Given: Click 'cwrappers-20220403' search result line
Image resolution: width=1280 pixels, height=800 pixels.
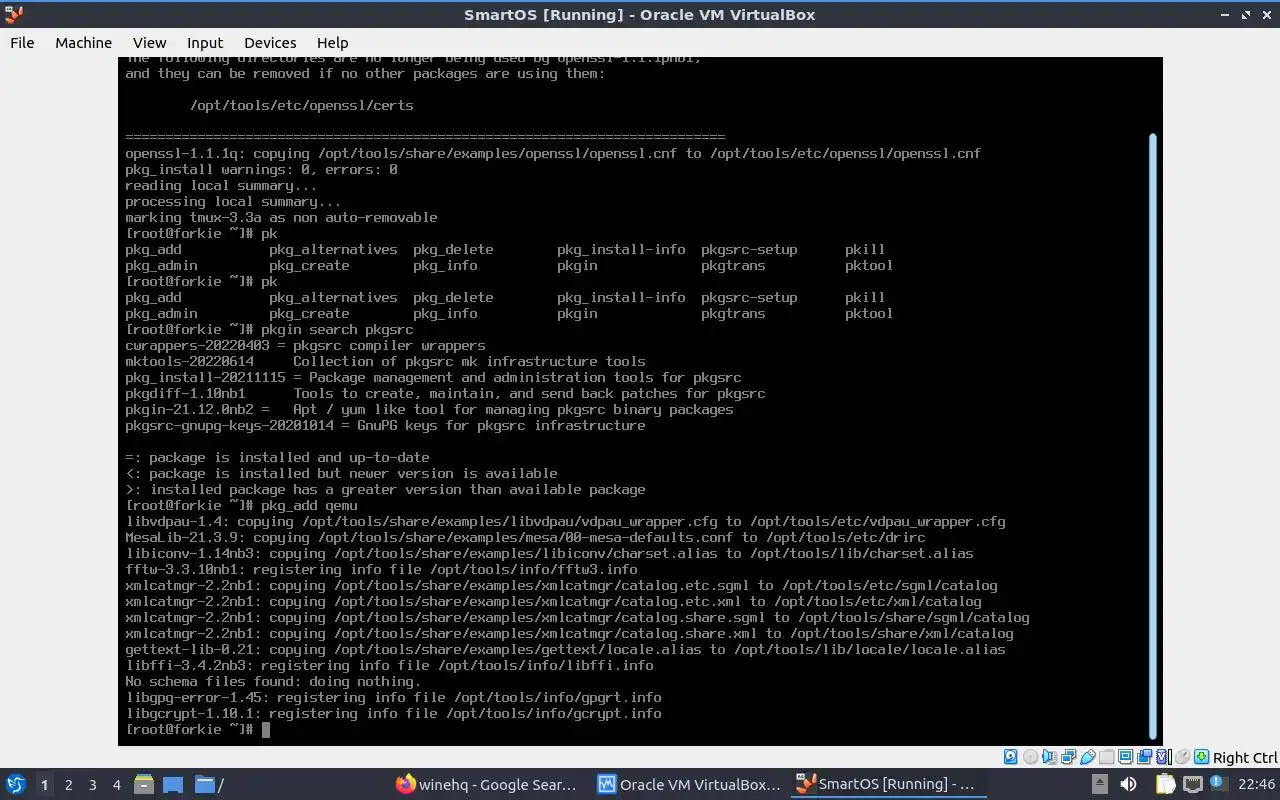Looking at the screenshot, I should point(305,345).
